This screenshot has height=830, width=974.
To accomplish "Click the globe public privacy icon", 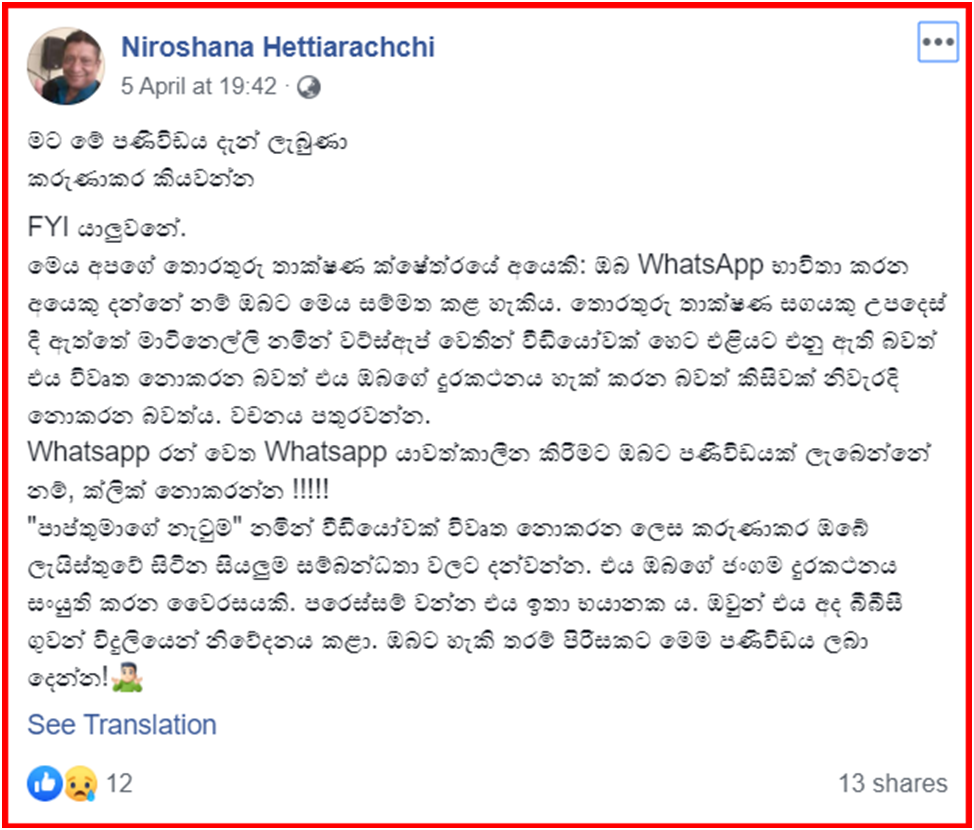I will point(309,88).
